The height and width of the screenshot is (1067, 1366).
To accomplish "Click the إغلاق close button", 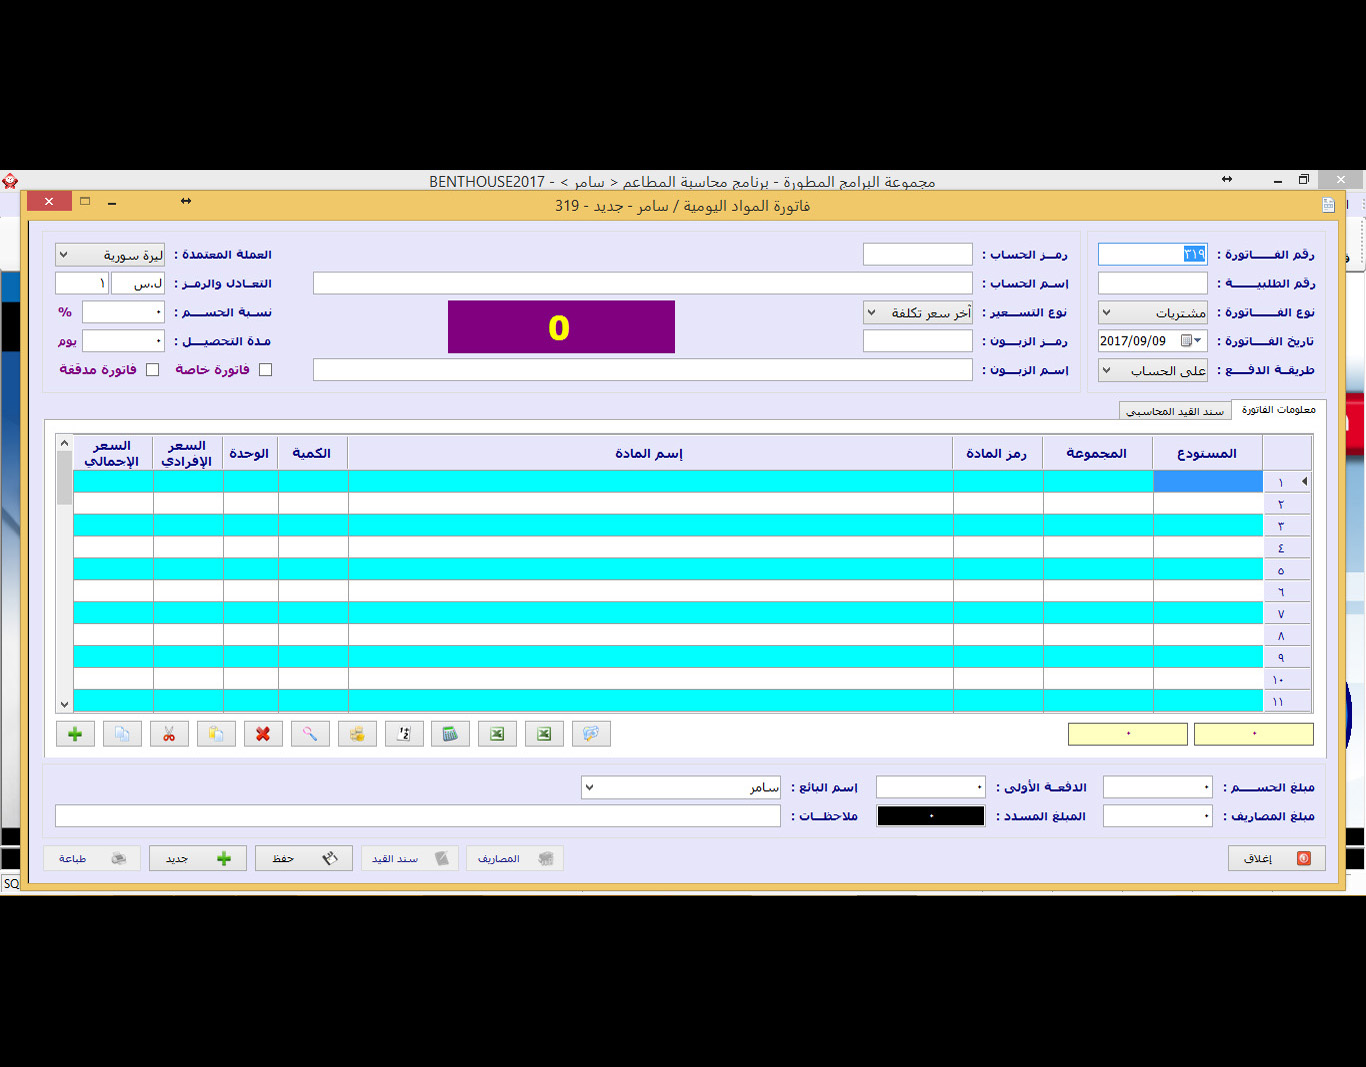I will coord(1276,858).
